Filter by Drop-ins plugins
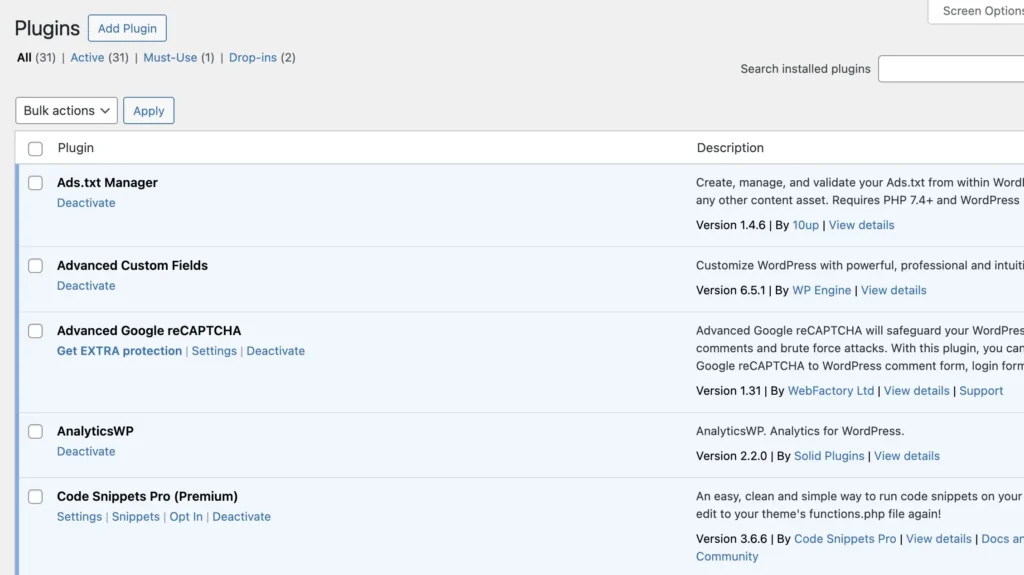This screenshot has width=1024, height=575. pyautogui.click(x=253, y=58)
